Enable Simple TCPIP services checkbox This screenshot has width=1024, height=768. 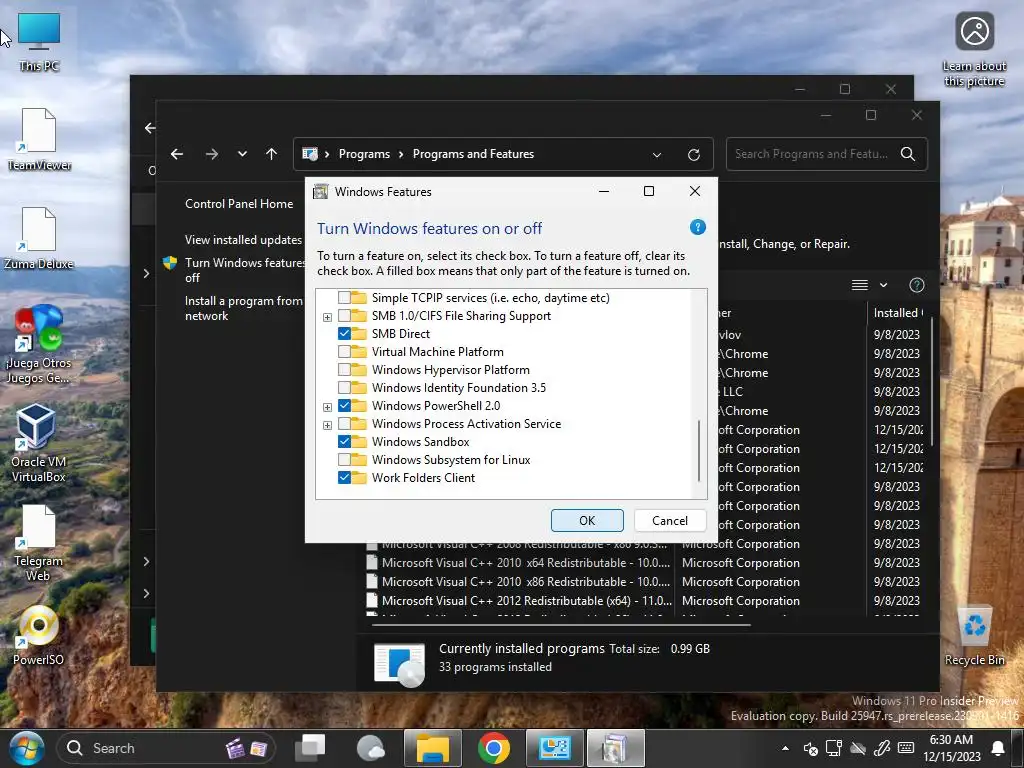(344, 298)
